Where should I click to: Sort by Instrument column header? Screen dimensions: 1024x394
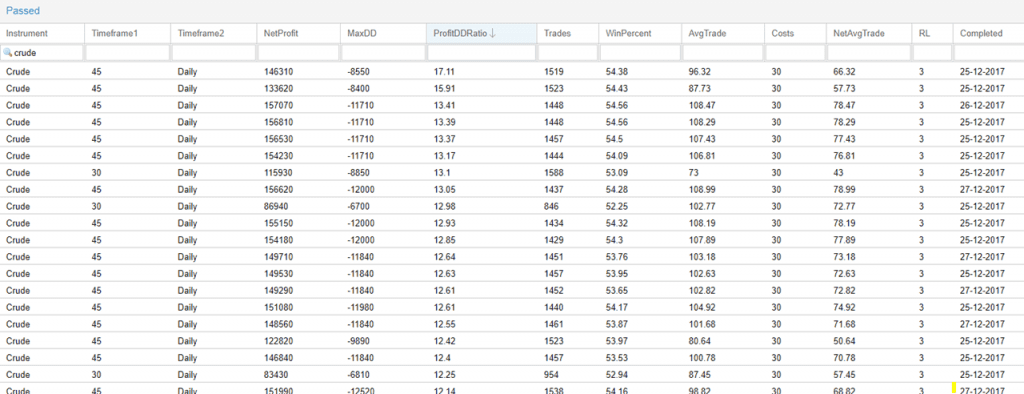42,33
